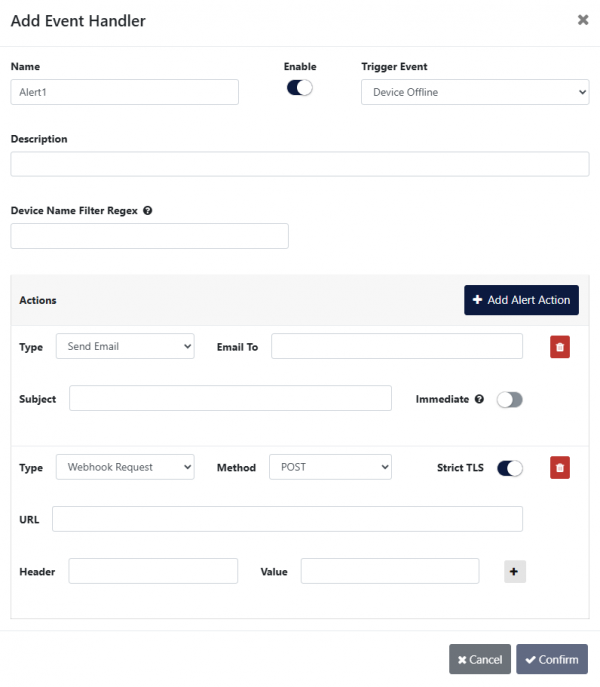Change the POST method dropdown
Image resolution: width=600 pixels, height=687 pixels.
(x=330, y=467)
